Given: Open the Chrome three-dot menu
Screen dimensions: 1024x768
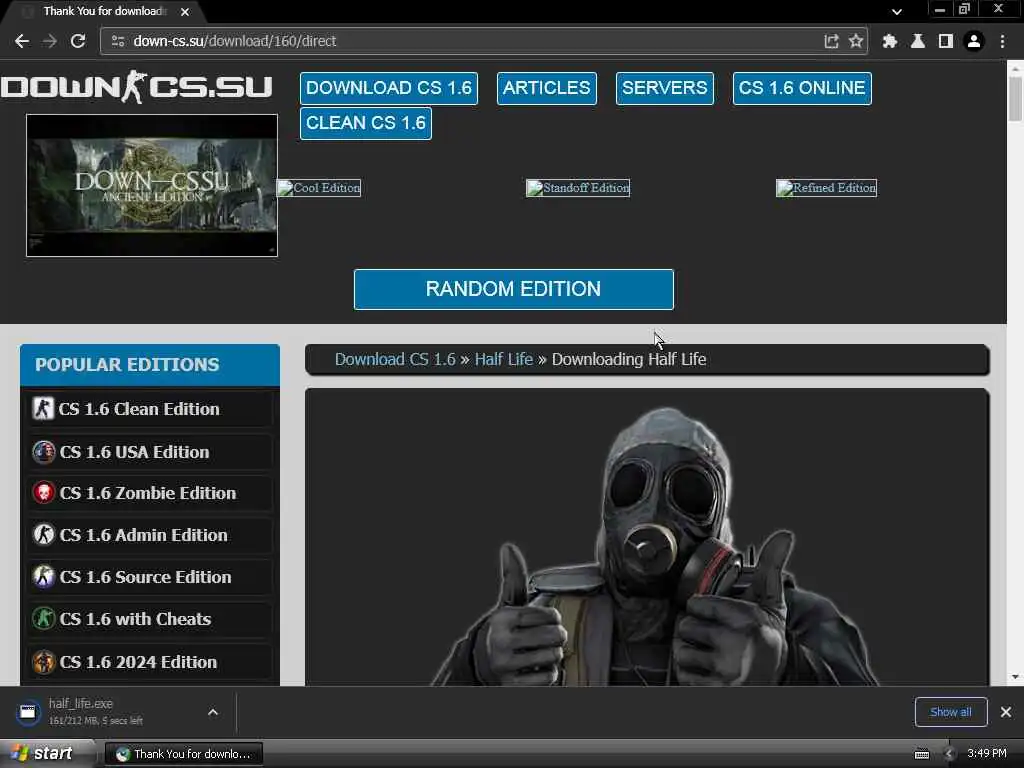Looking at the screenshot, I should click(x=1002, y=41).
